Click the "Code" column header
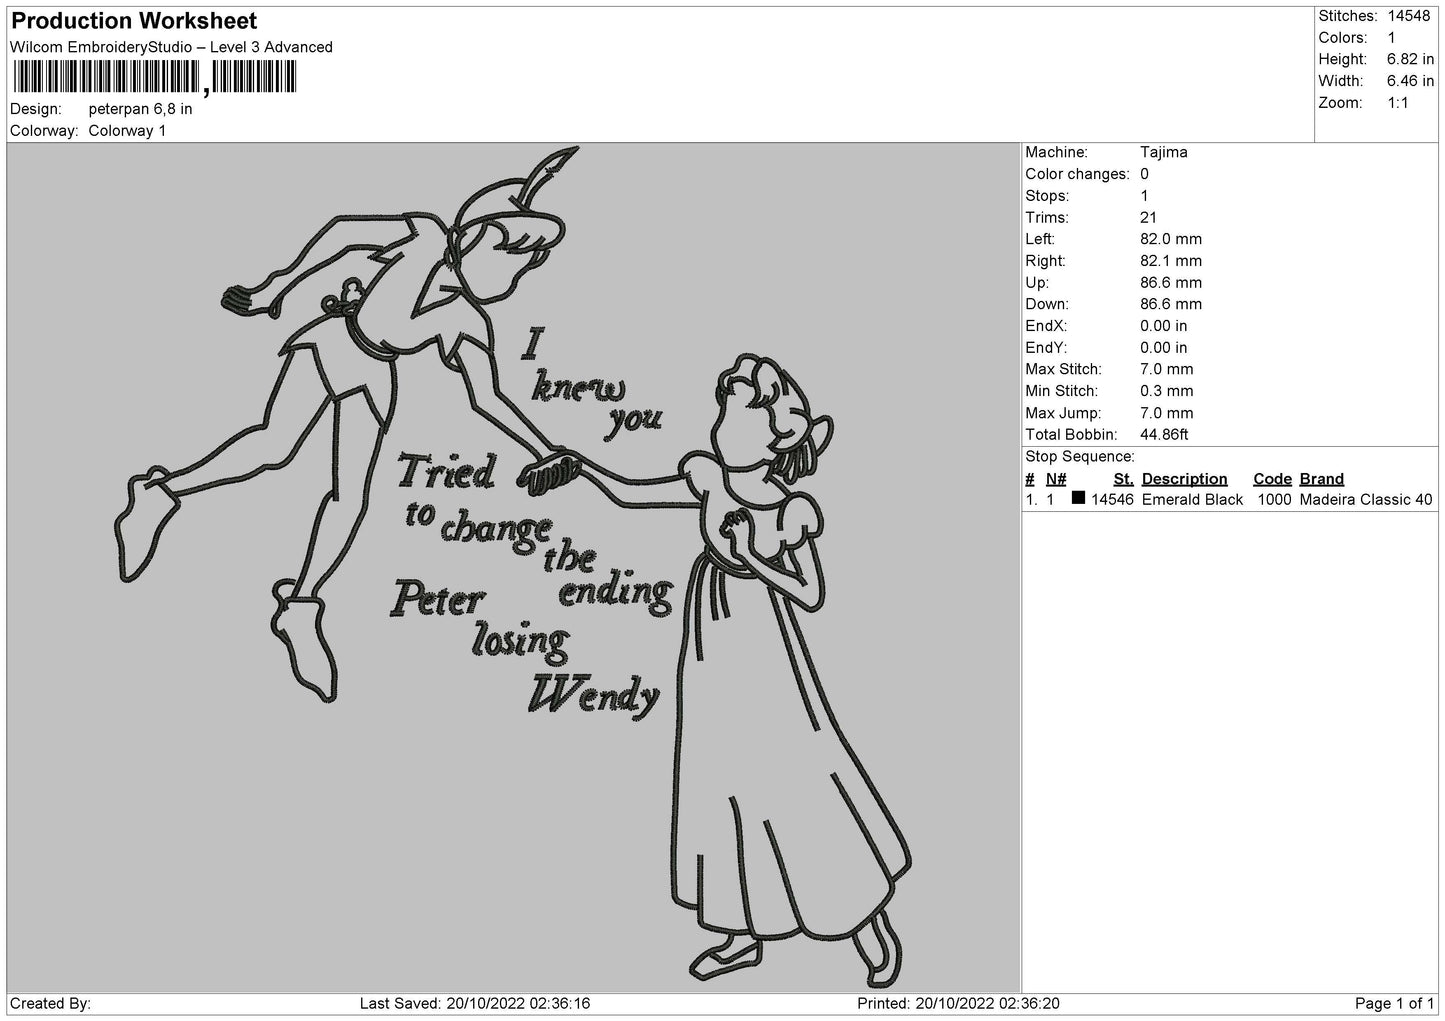Viewport: 1445px width, 1021px height. click(x=1272, y=479)
